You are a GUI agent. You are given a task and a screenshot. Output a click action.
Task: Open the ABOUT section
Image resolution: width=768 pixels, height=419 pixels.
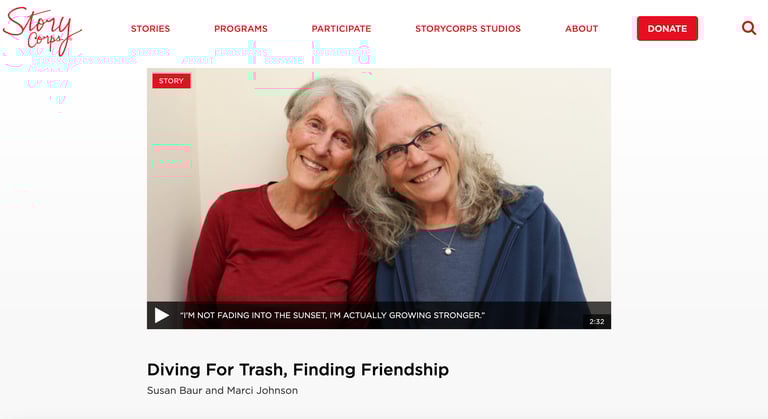coord(581,28)
